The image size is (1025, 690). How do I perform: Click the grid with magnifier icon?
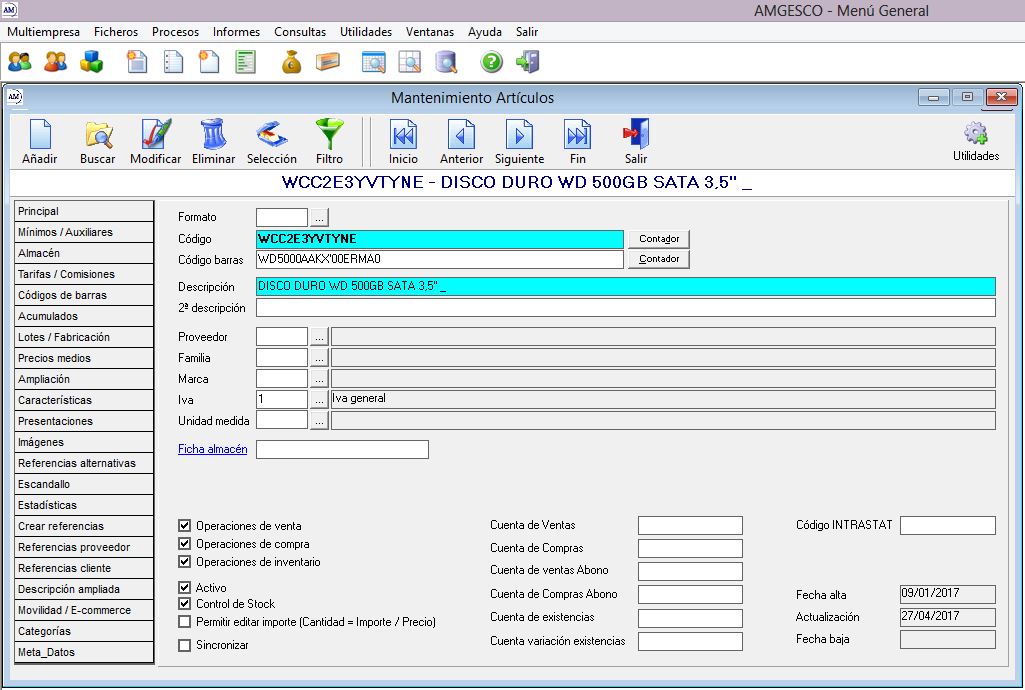(x=410, y=62)
